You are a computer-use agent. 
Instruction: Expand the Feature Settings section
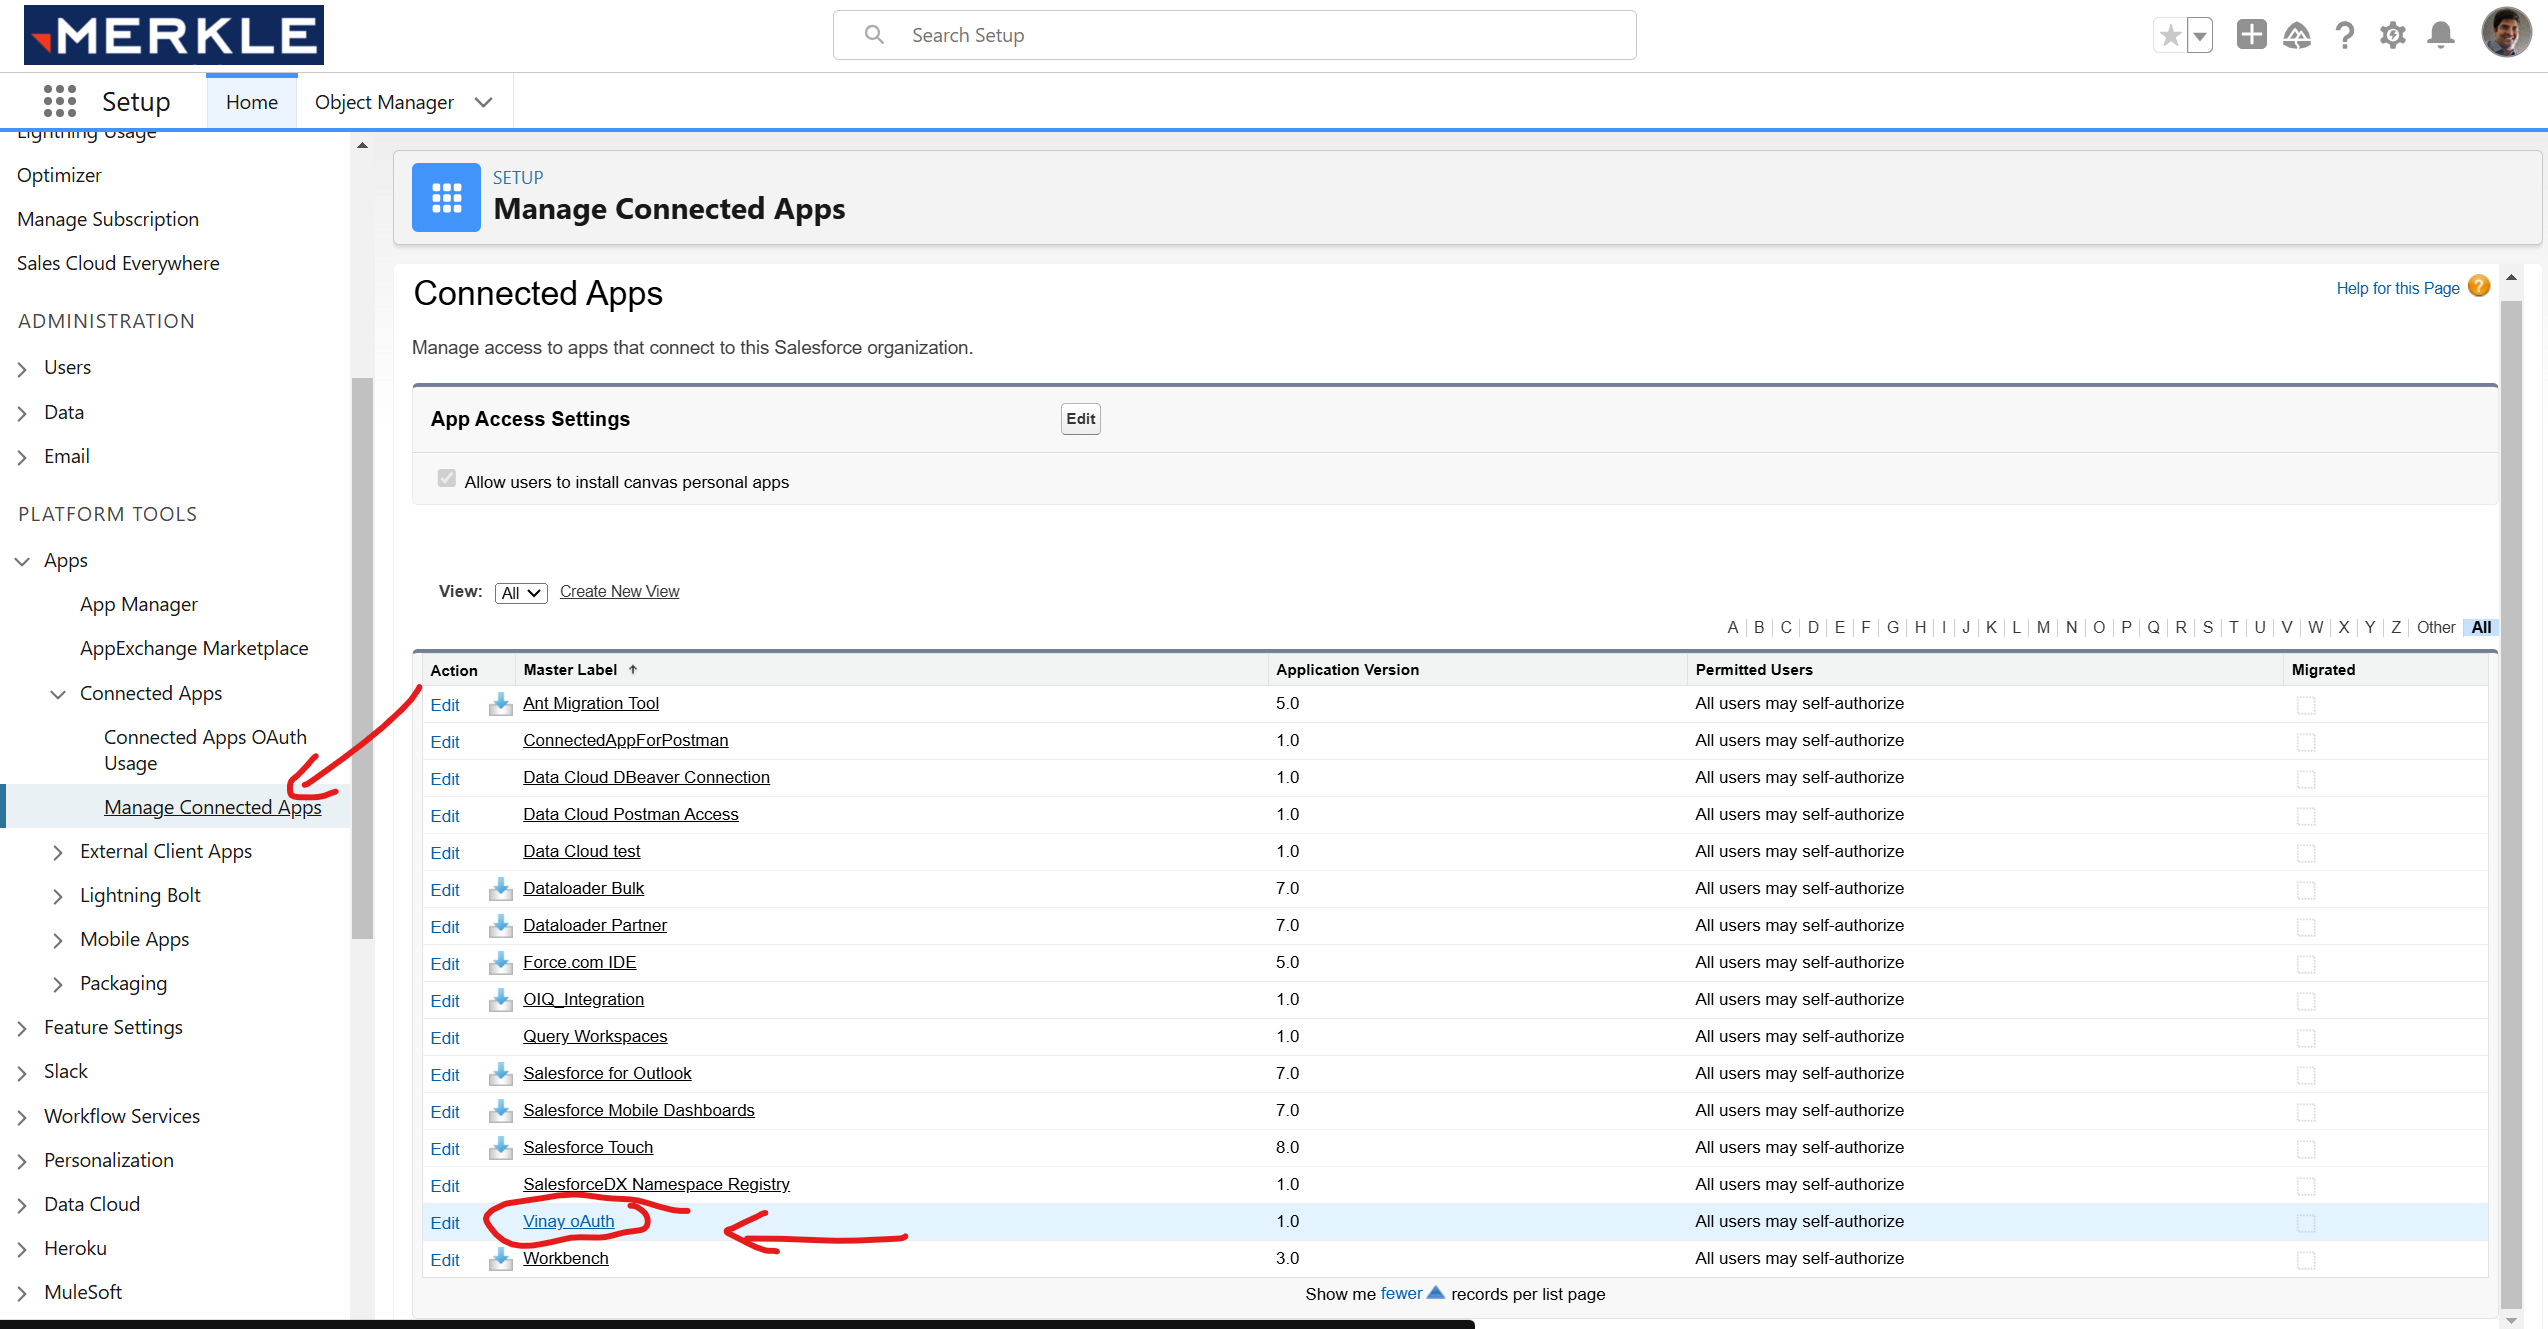(22, 1028)
